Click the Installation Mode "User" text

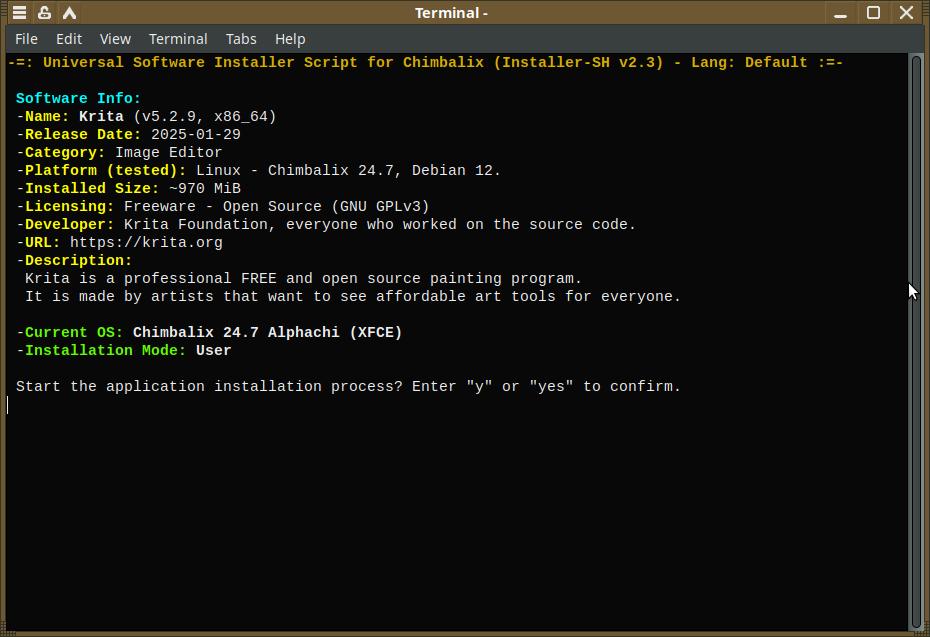click(x=214, y=350)
